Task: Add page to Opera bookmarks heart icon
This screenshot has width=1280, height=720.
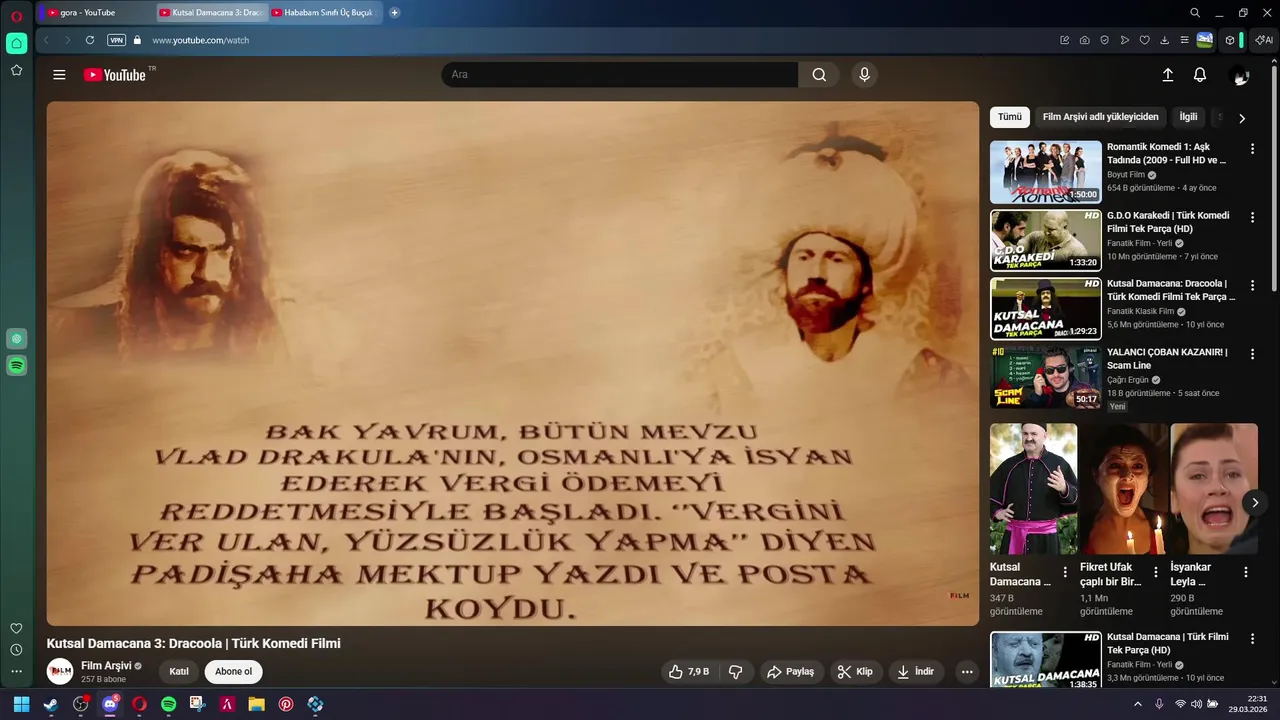Action: pos(1145,40)
